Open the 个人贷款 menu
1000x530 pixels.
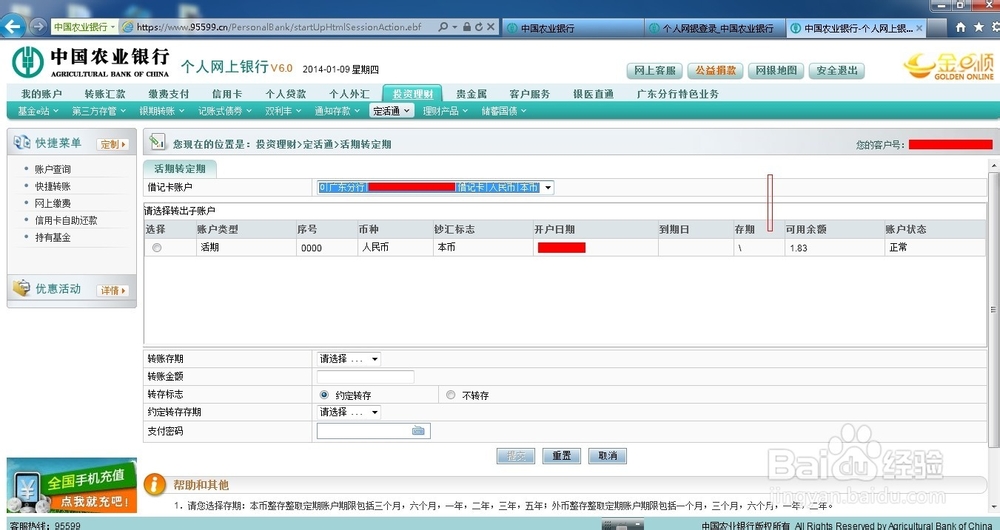(286, 94)
